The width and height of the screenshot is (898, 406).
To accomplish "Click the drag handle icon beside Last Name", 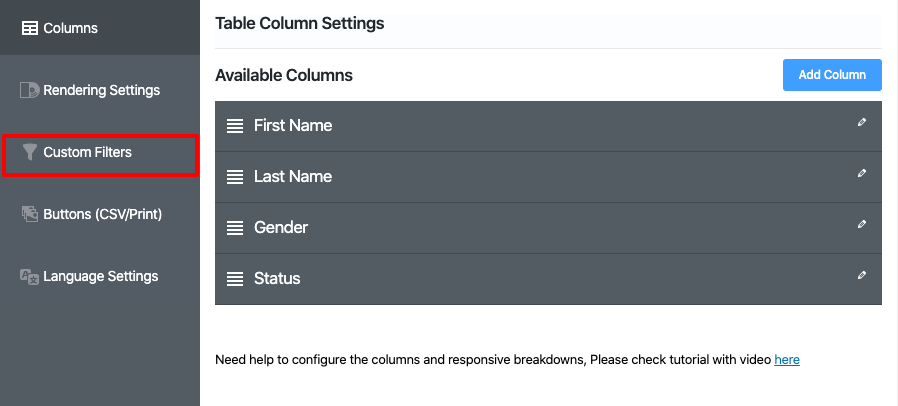I will [x=235, y=177].
